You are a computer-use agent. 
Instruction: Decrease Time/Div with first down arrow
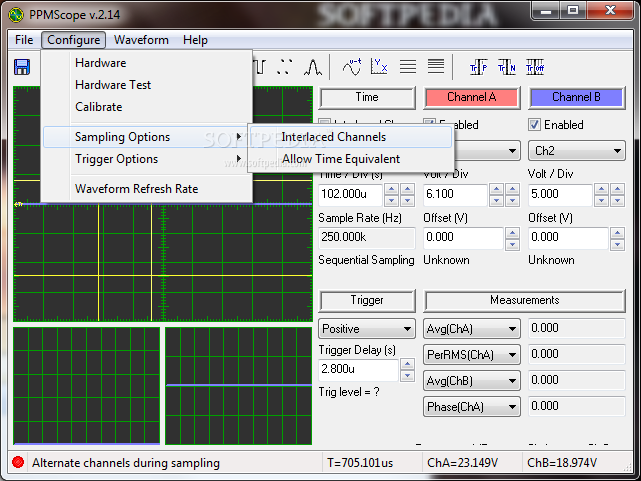392,200
